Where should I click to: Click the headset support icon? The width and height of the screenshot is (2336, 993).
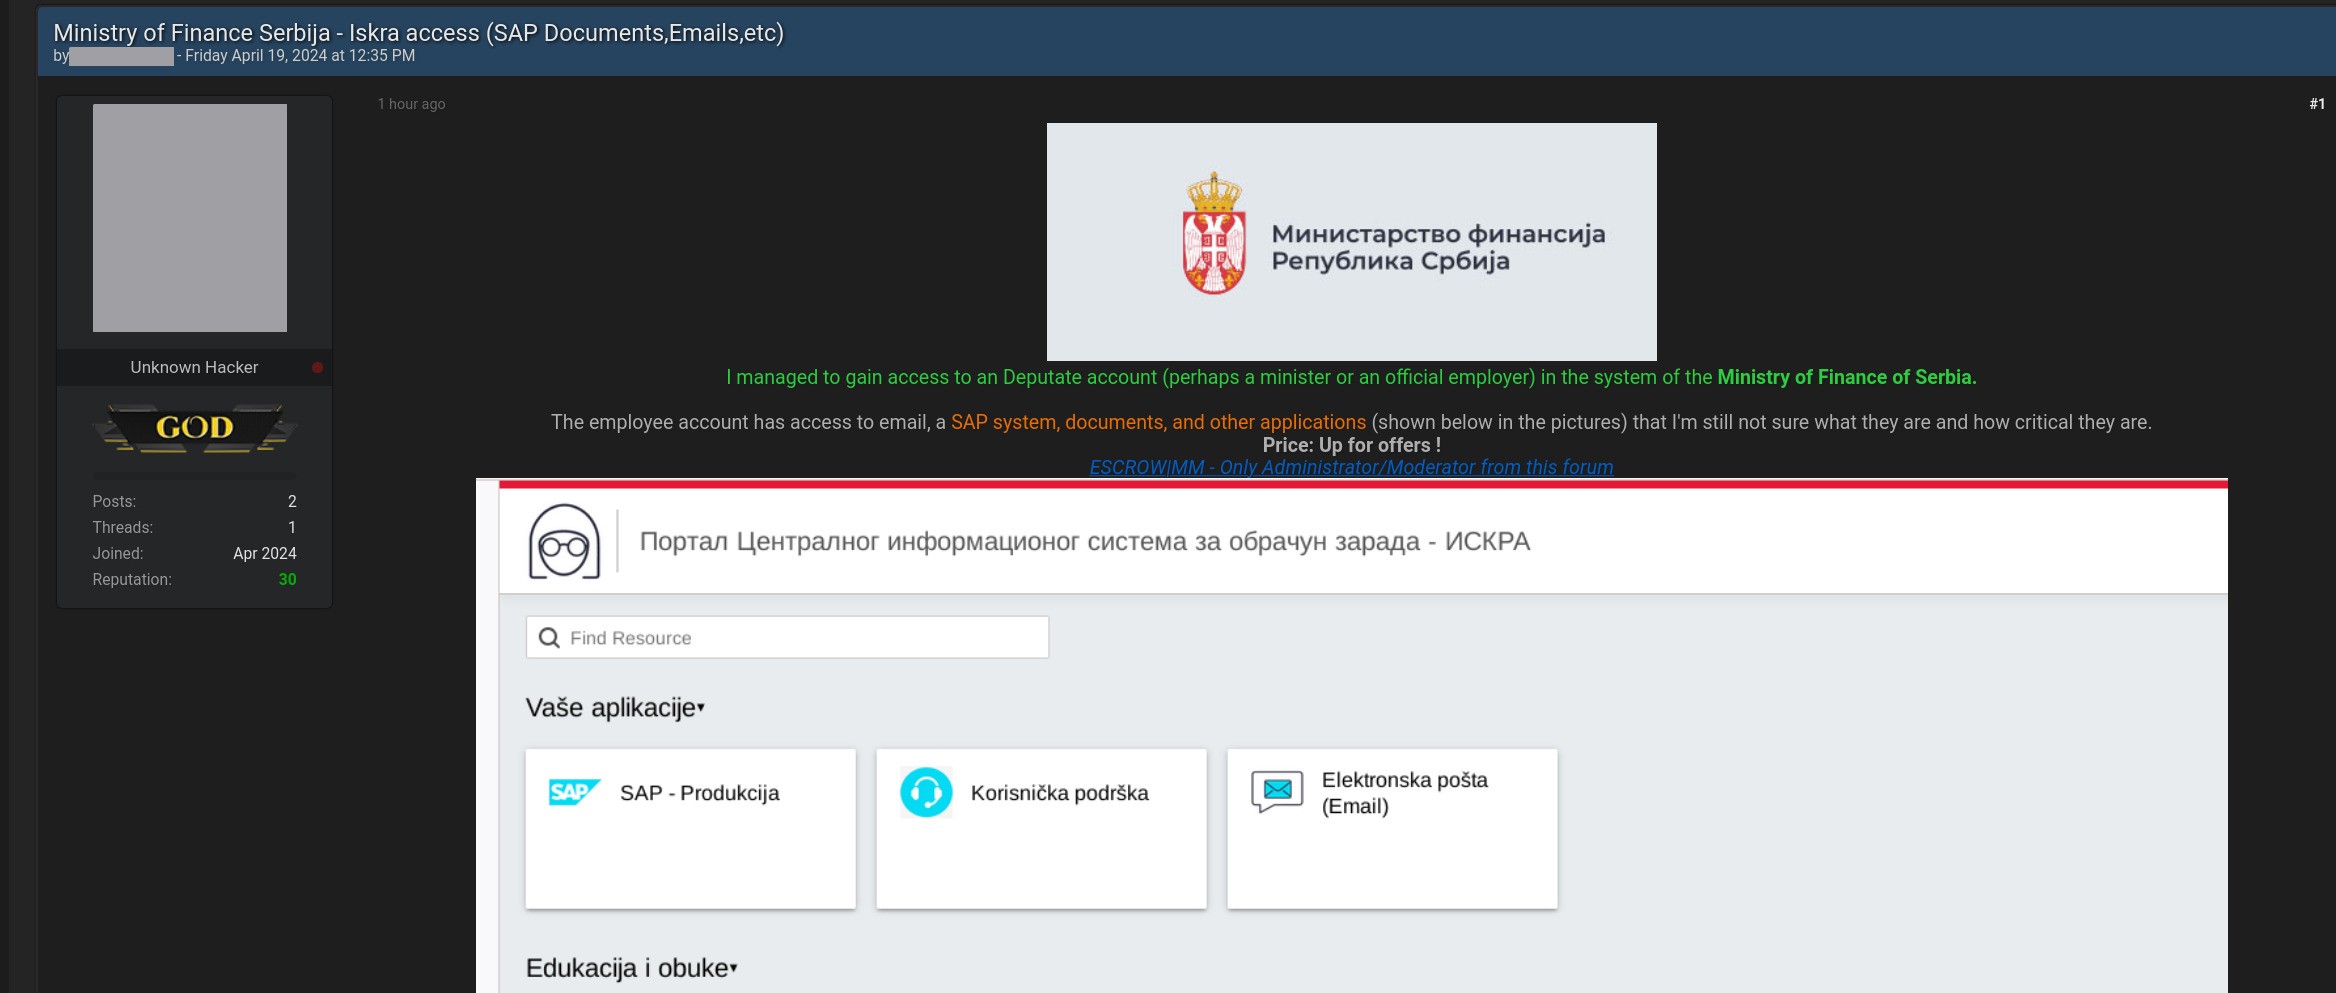coord(926,793)
